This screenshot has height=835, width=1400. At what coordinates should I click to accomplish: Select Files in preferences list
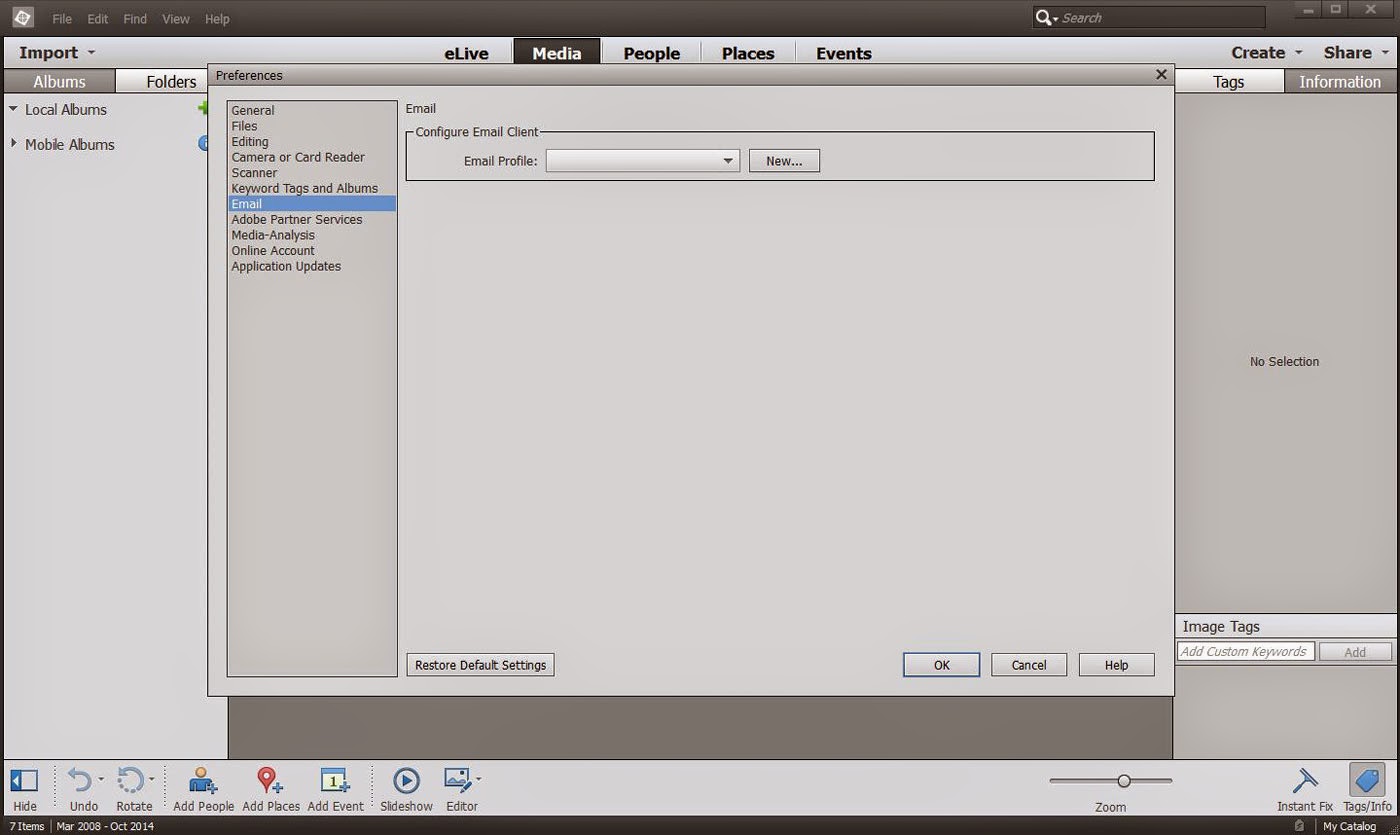pos(312,126)
